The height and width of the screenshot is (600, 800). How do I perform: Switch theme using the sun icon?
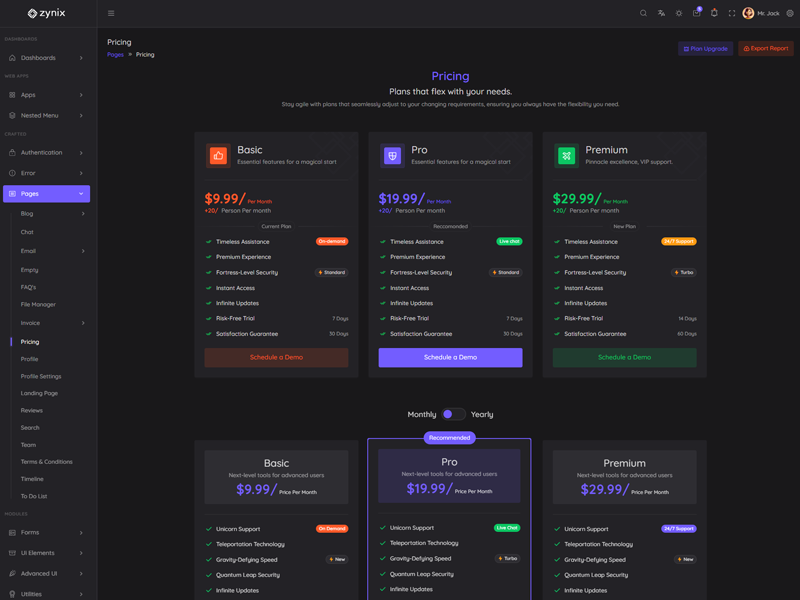coord(679,13)
